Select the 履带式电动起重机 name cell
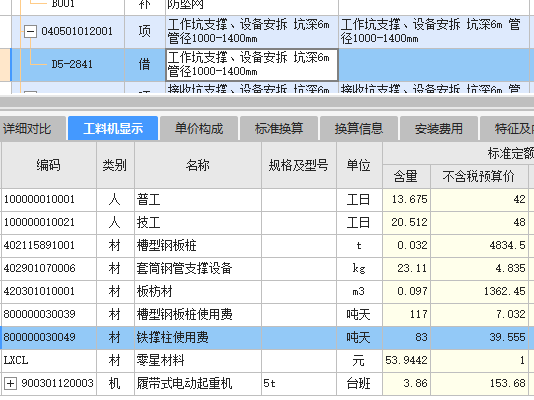 [198, 383]
